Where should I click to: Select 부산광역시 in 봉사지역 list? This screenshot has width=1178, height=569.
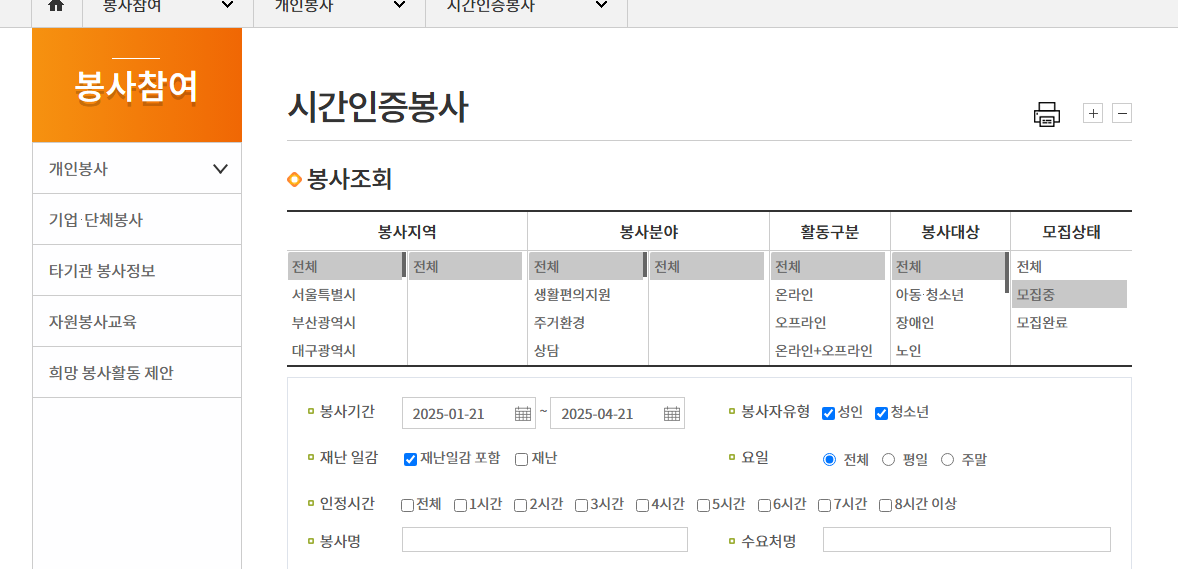345,322
